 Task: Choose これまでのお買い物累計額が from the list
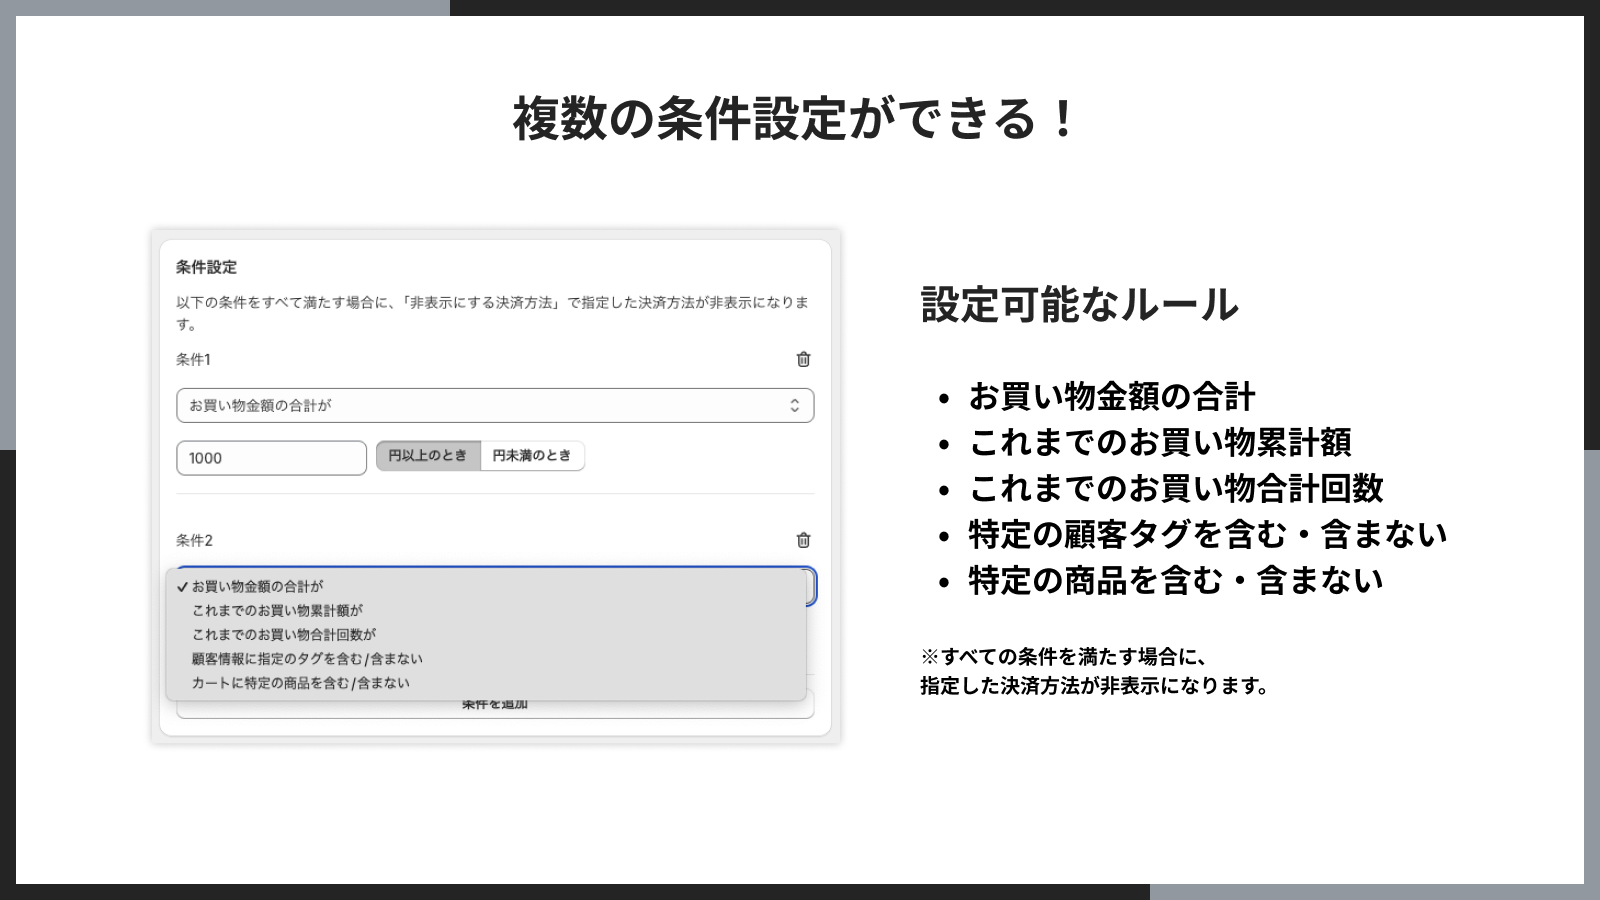pos(278,610)
